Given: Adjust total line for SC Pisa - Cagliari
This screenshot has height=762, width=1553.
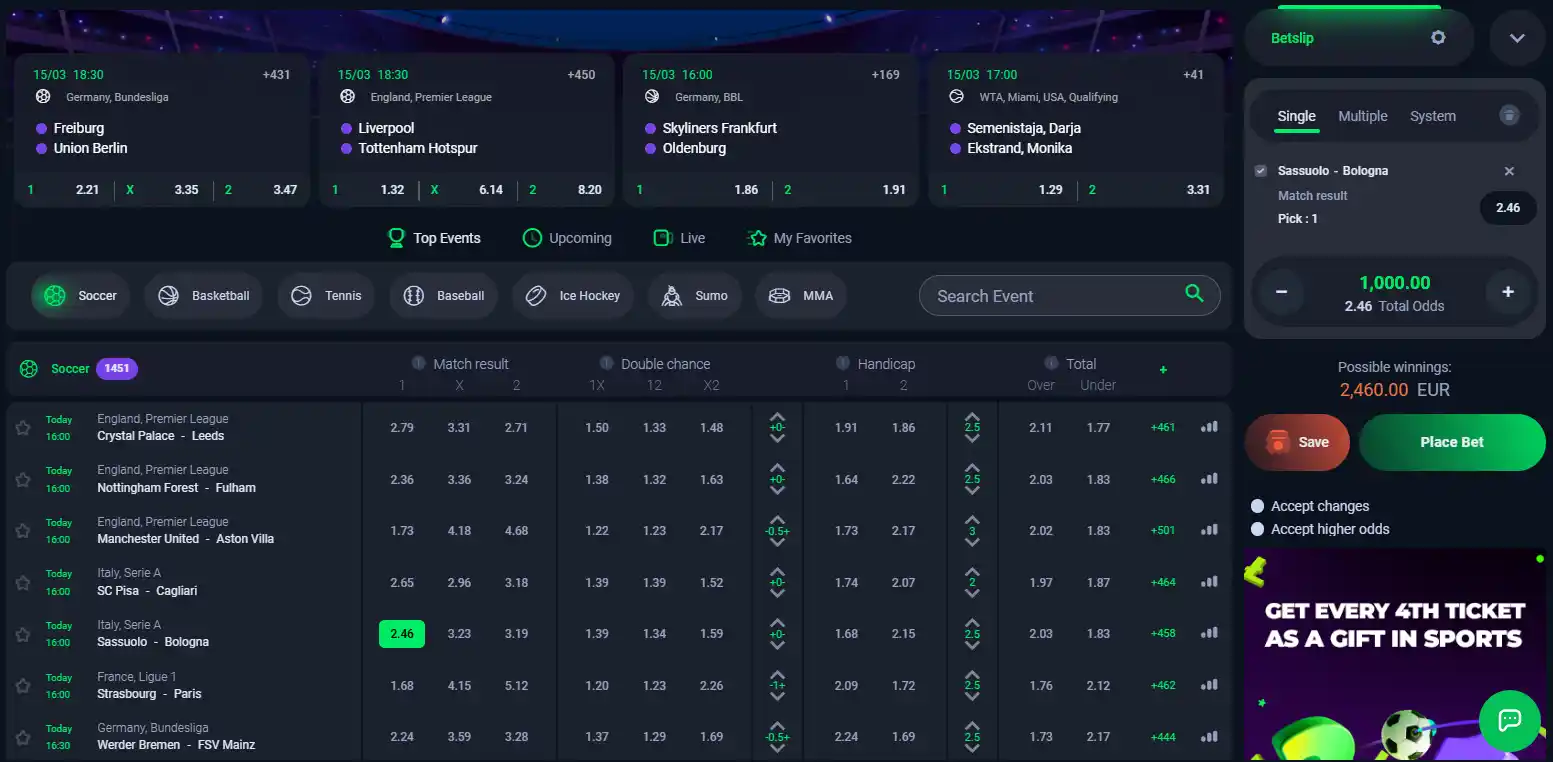Looking at the screenshot, I should pyautogui.click(x=972, y=583).
